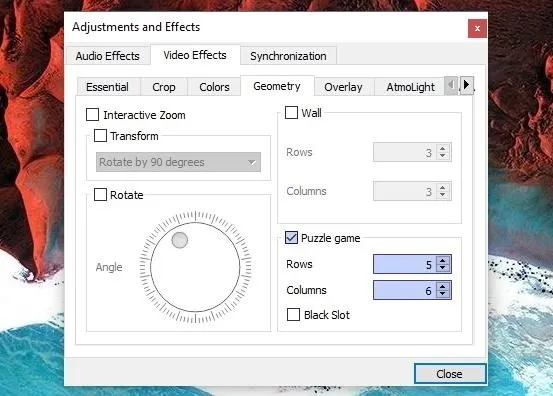Toggle the Black Slot checkbox
Screen dimensions: 553x396
coord(293,315)
